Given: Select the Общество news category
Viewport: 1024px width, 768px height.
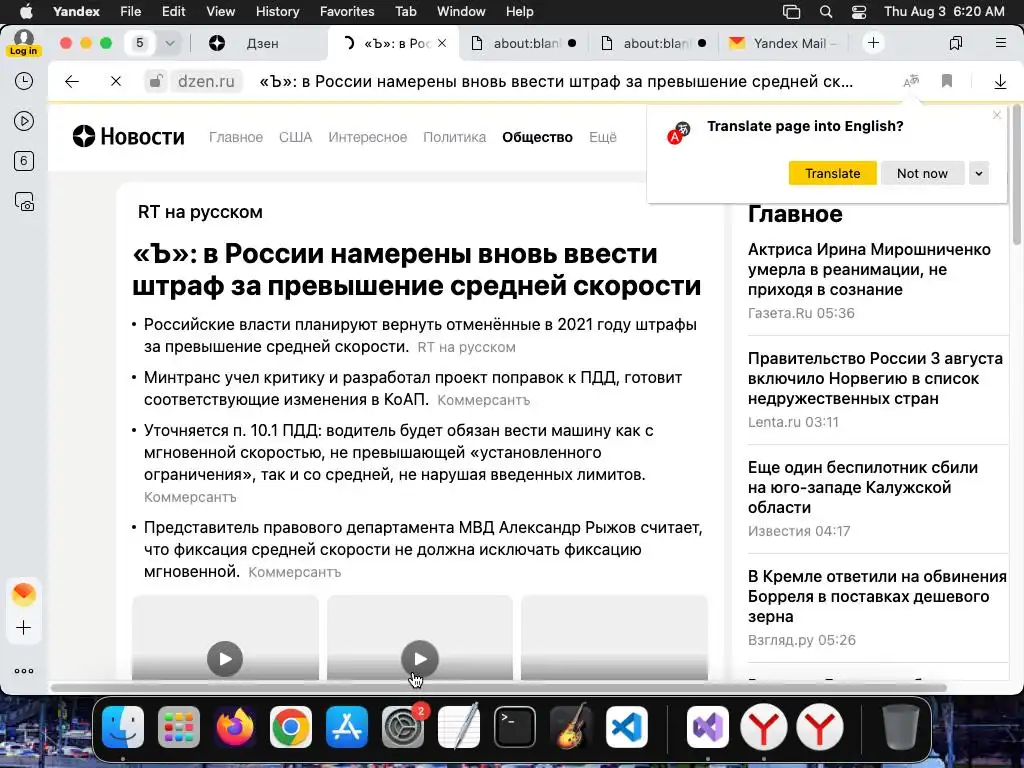Looking at the screenshot, I should pos(537,137).
